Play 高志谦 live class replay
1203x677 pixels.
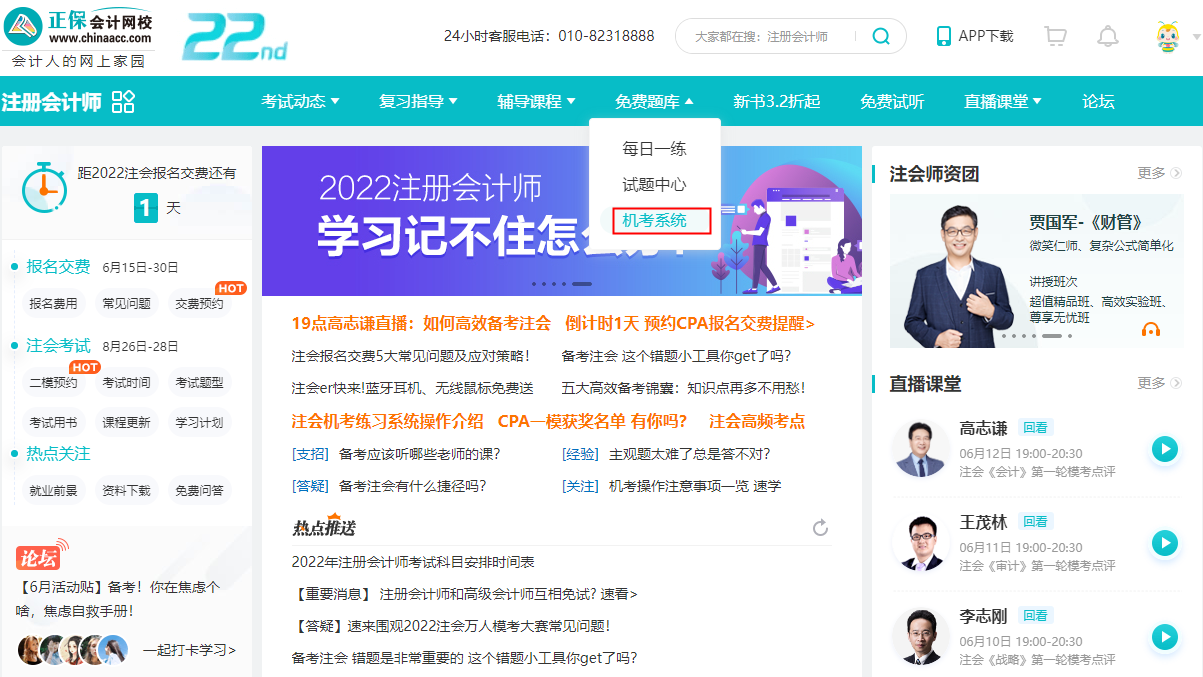pos(1164,449)
